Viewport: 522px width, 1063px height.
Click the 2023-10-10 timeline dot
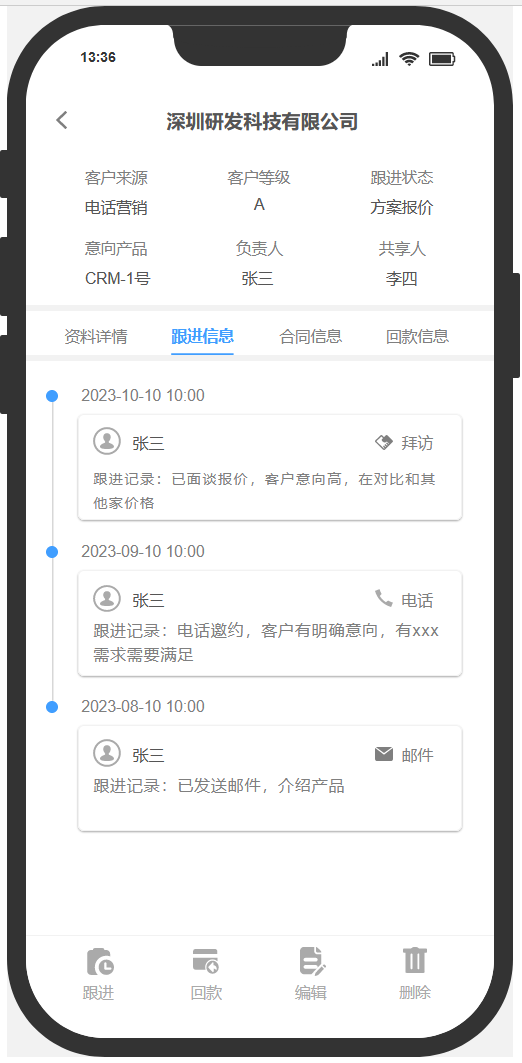(x=52, y=396)
